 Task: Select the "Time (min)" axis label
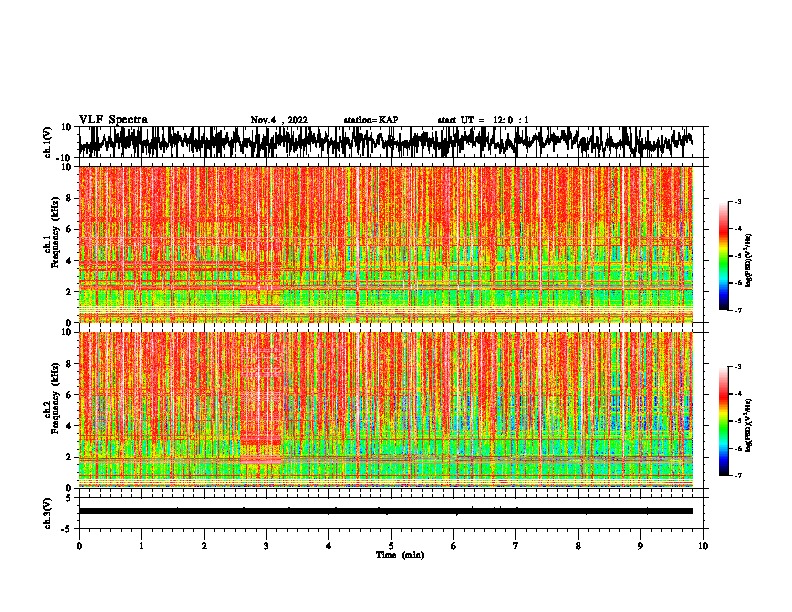400,555
